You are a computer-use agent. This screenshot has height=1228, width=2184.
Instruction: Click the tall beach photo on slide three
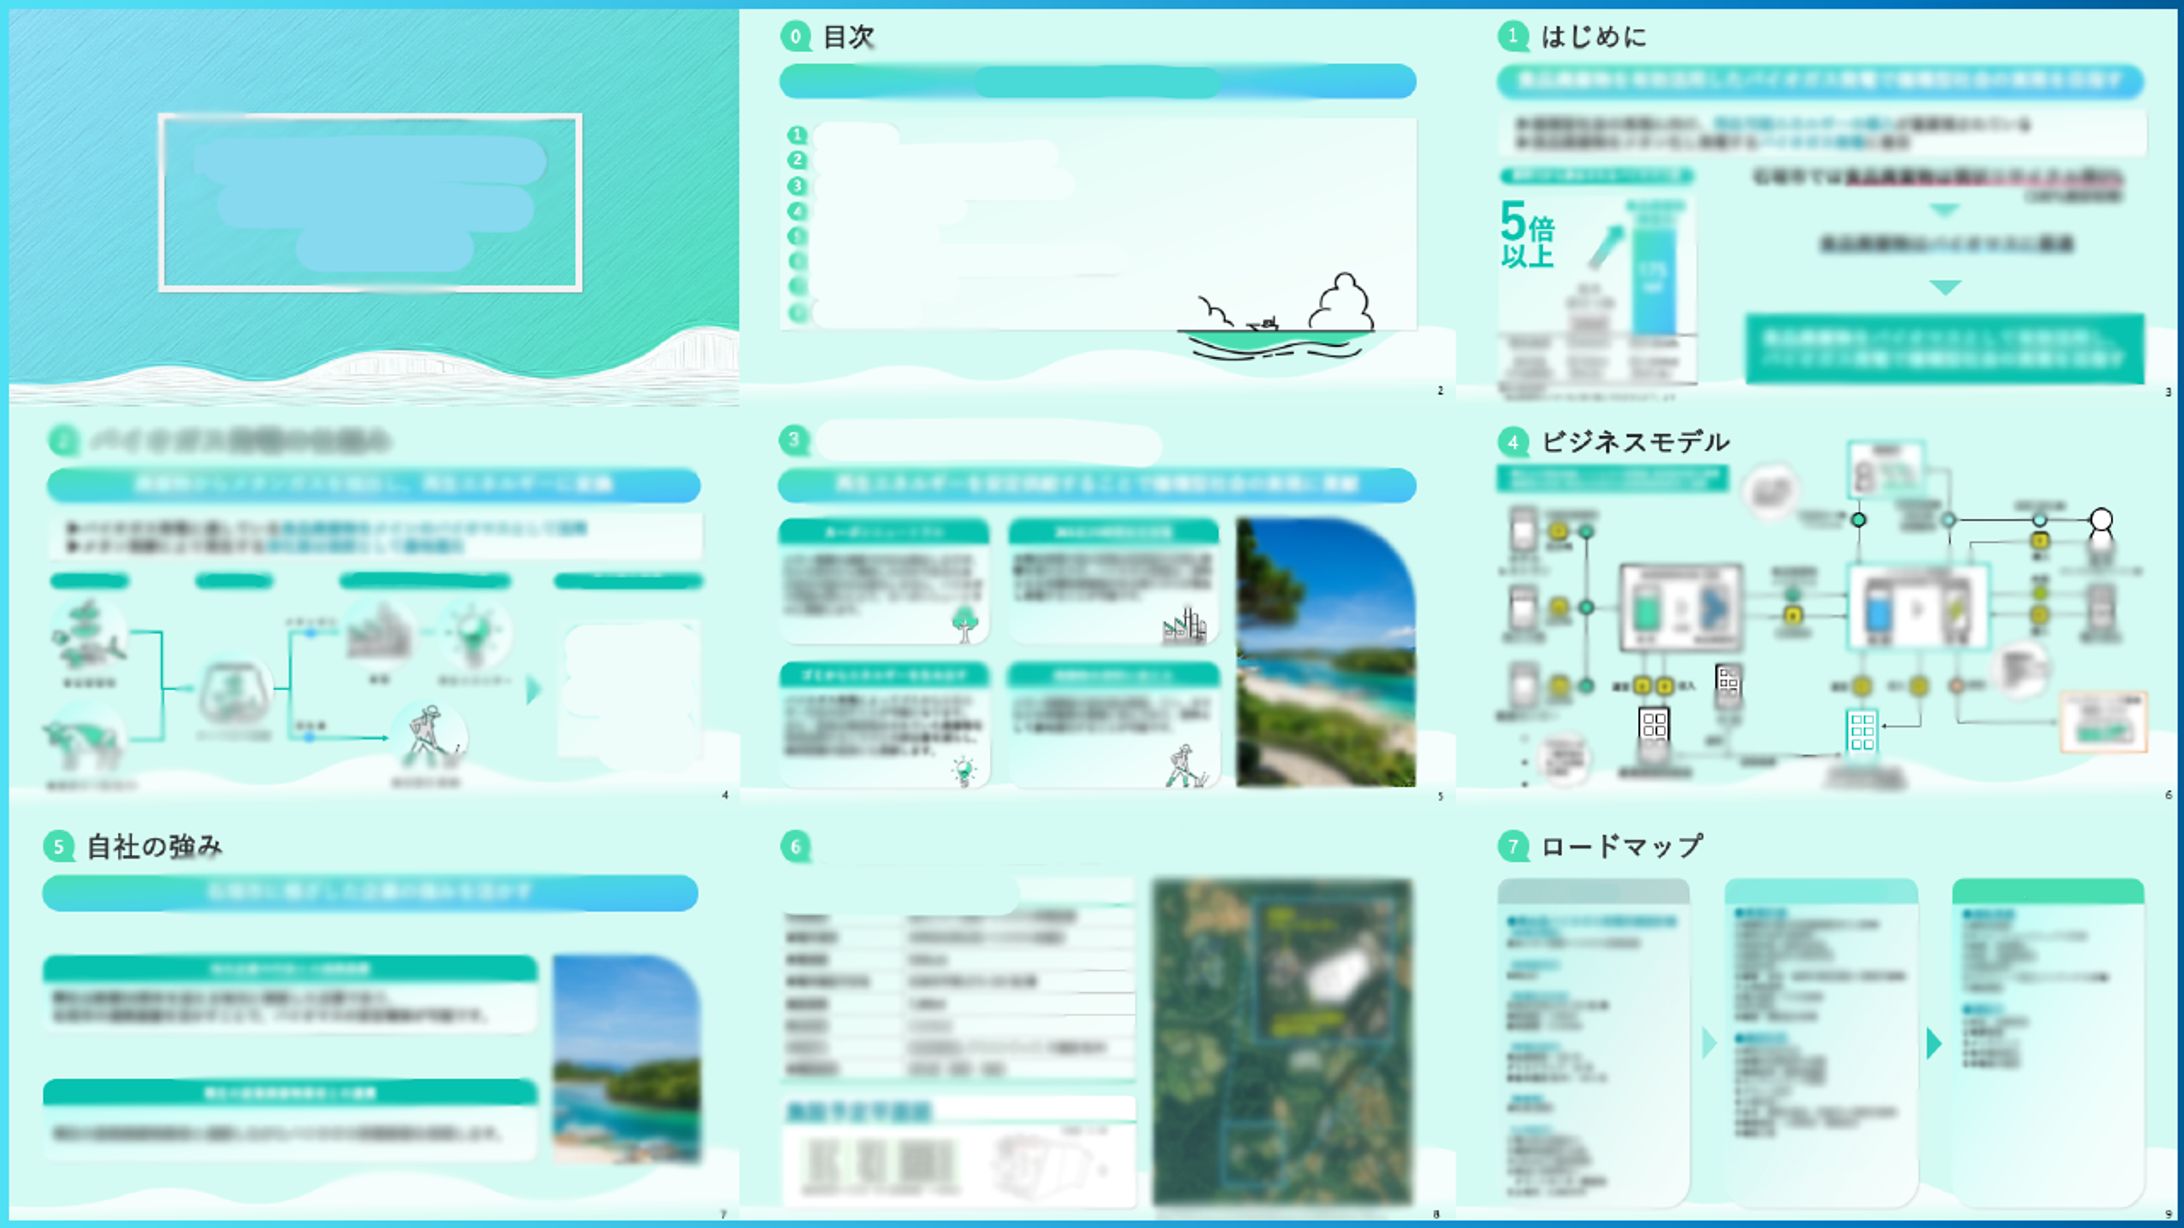(1325, 652)
